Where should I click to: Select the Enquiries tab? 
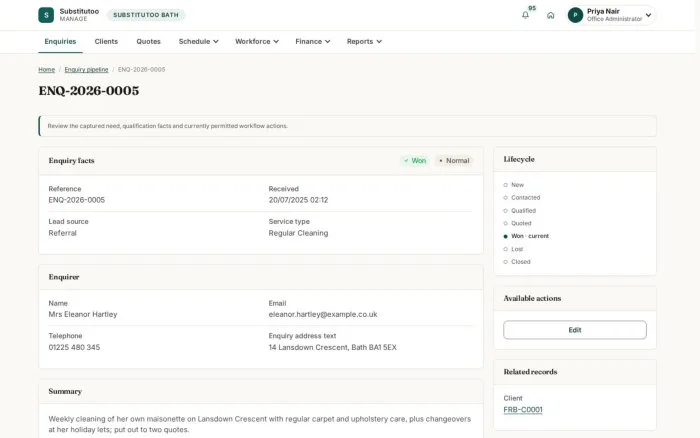60,42
